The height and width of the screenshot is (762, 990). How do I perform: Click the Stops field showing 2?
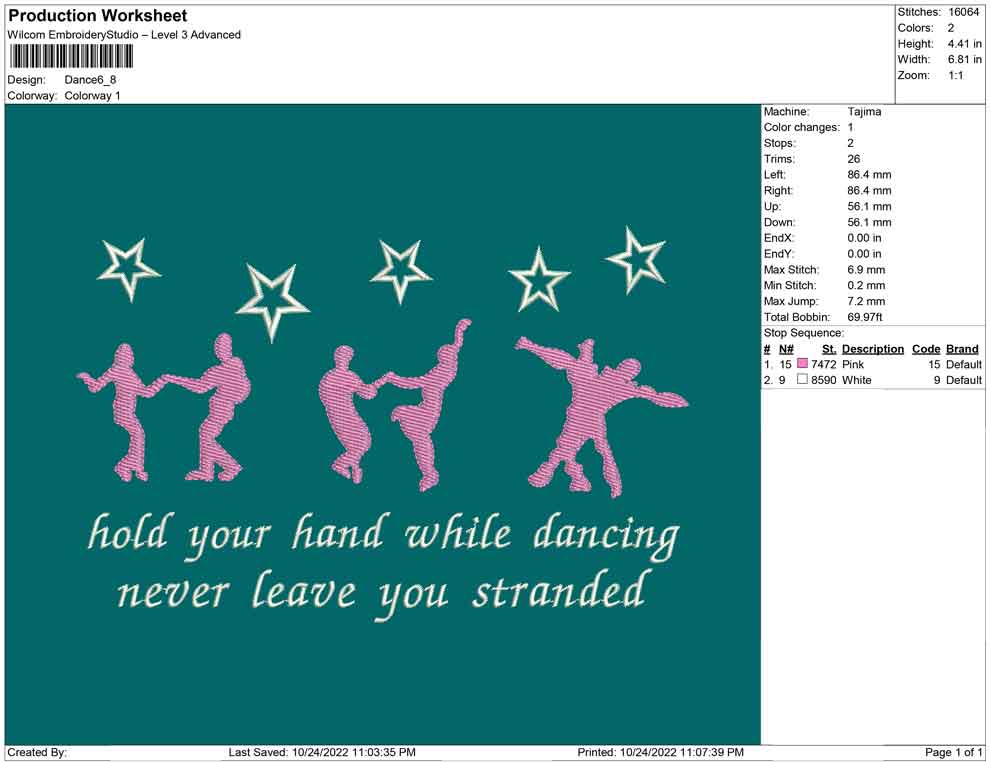[x=845, y=143]
